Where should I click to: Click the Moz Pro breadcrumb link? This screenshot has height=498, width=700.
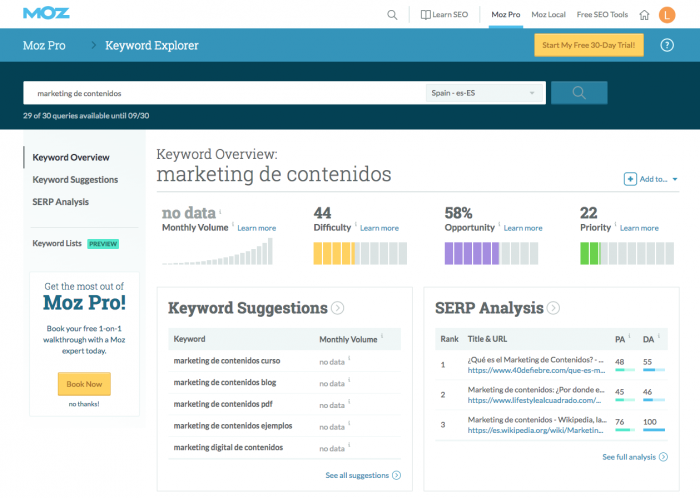[x=44, y=45]
